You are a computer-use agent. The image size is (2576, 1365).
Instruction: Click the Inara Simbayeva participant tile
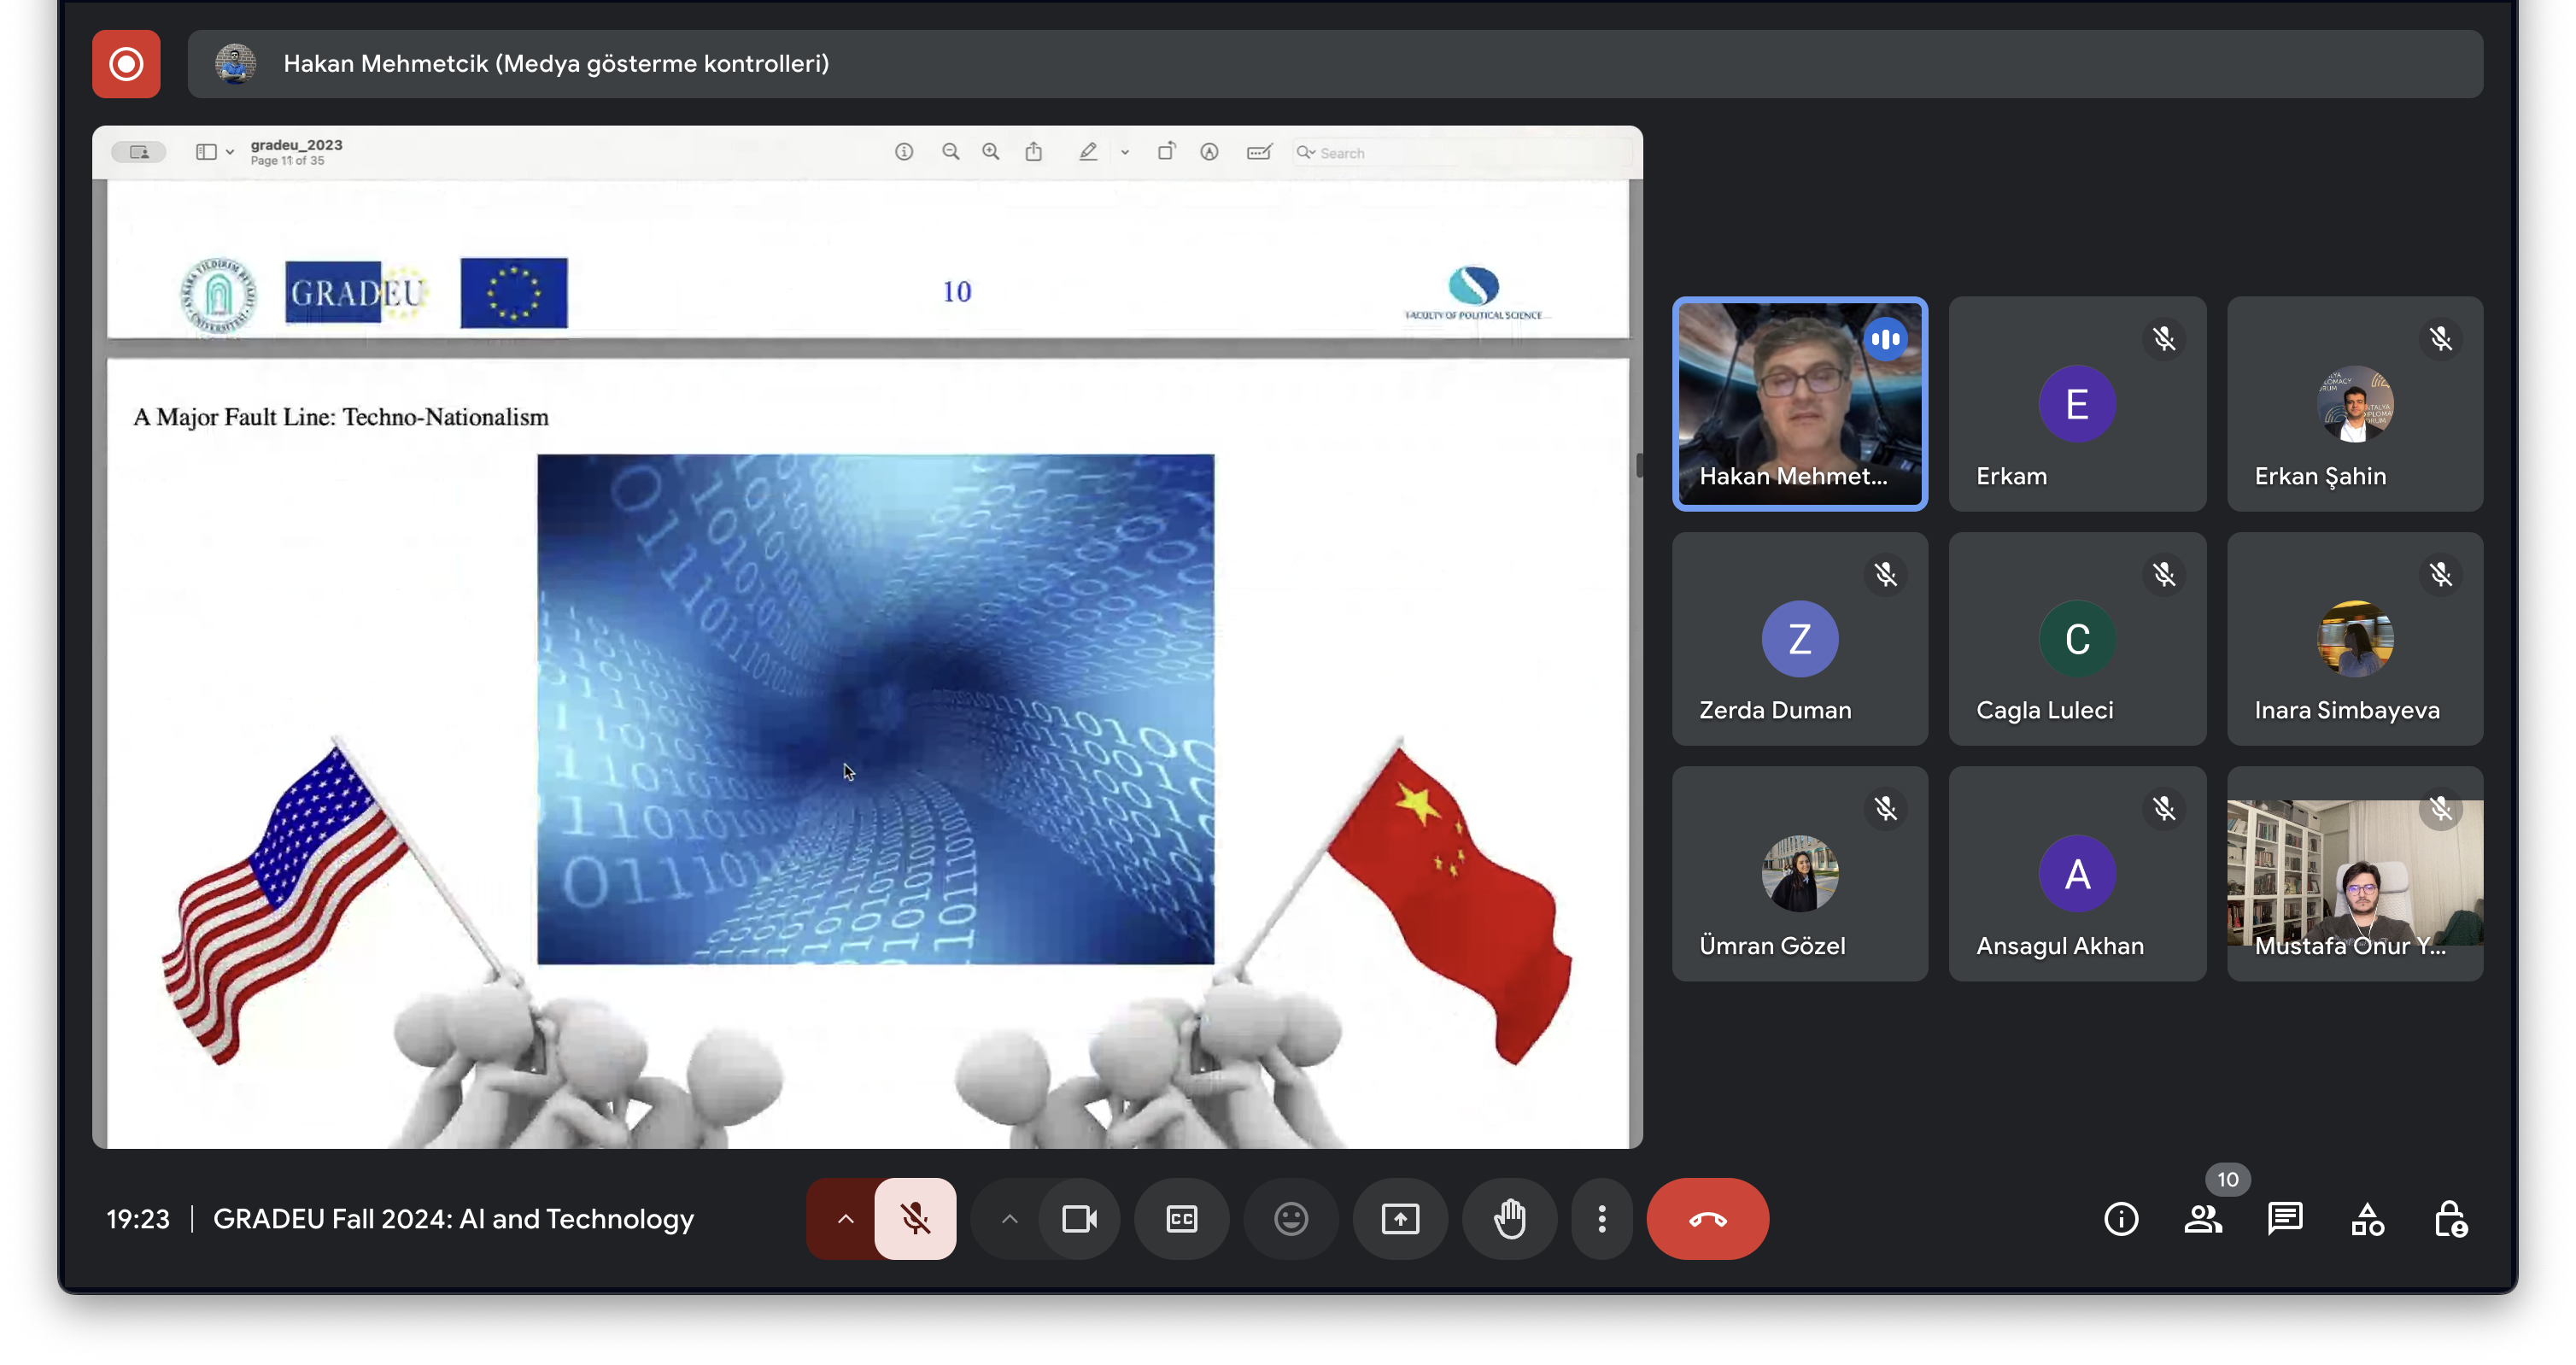pyautogui.click(x=2354, y=638)
